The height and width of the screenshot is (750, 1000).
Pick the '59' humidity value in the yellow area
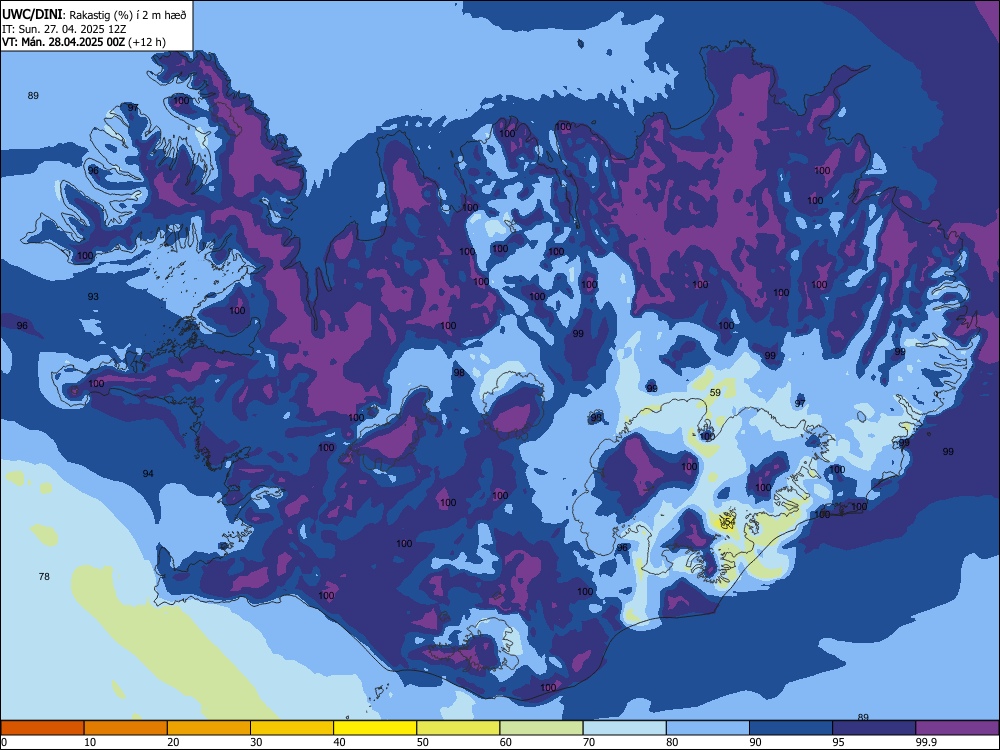click(x=715, y=393)
